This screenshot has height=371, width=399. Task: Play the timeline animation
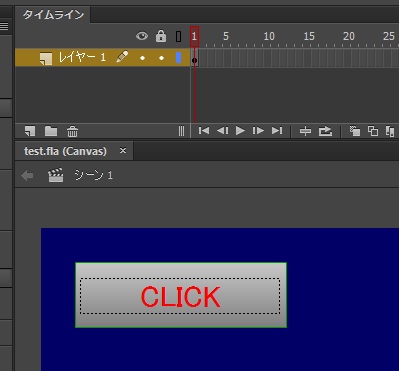(240, 131)
